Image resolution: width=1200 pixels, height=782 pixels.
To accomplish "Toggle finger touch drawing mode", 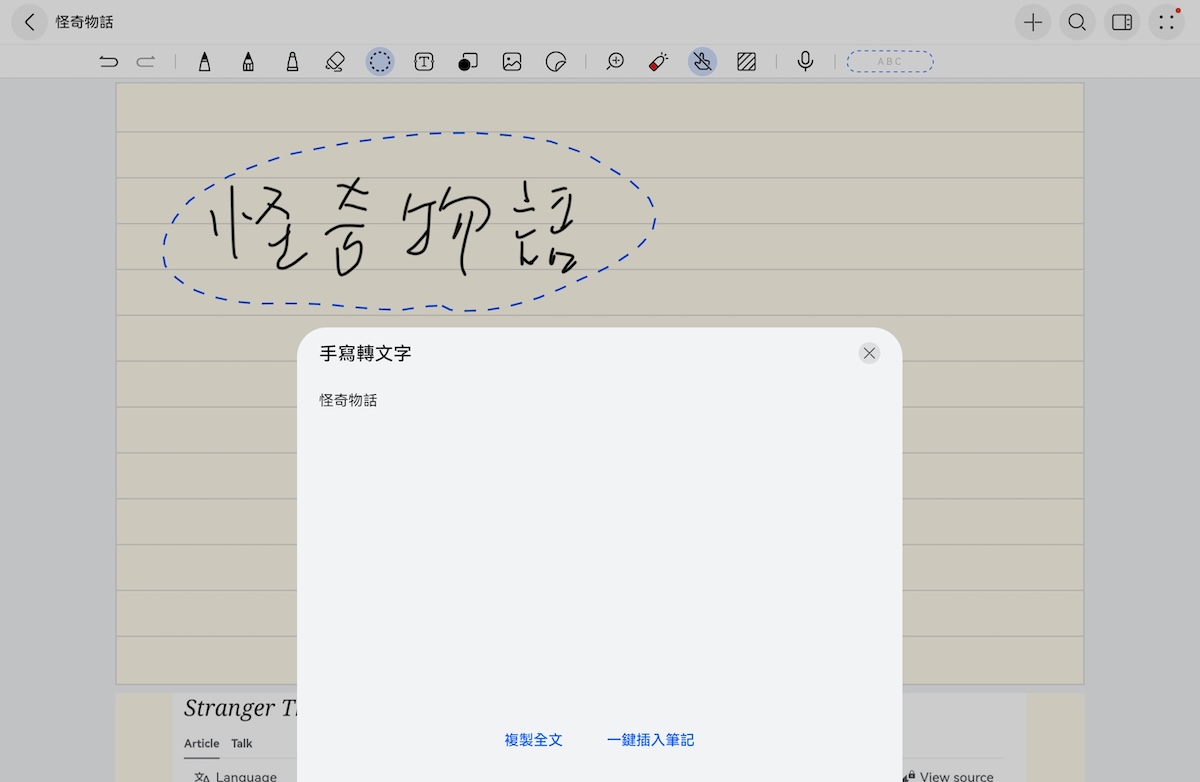I will click(702, 62).
